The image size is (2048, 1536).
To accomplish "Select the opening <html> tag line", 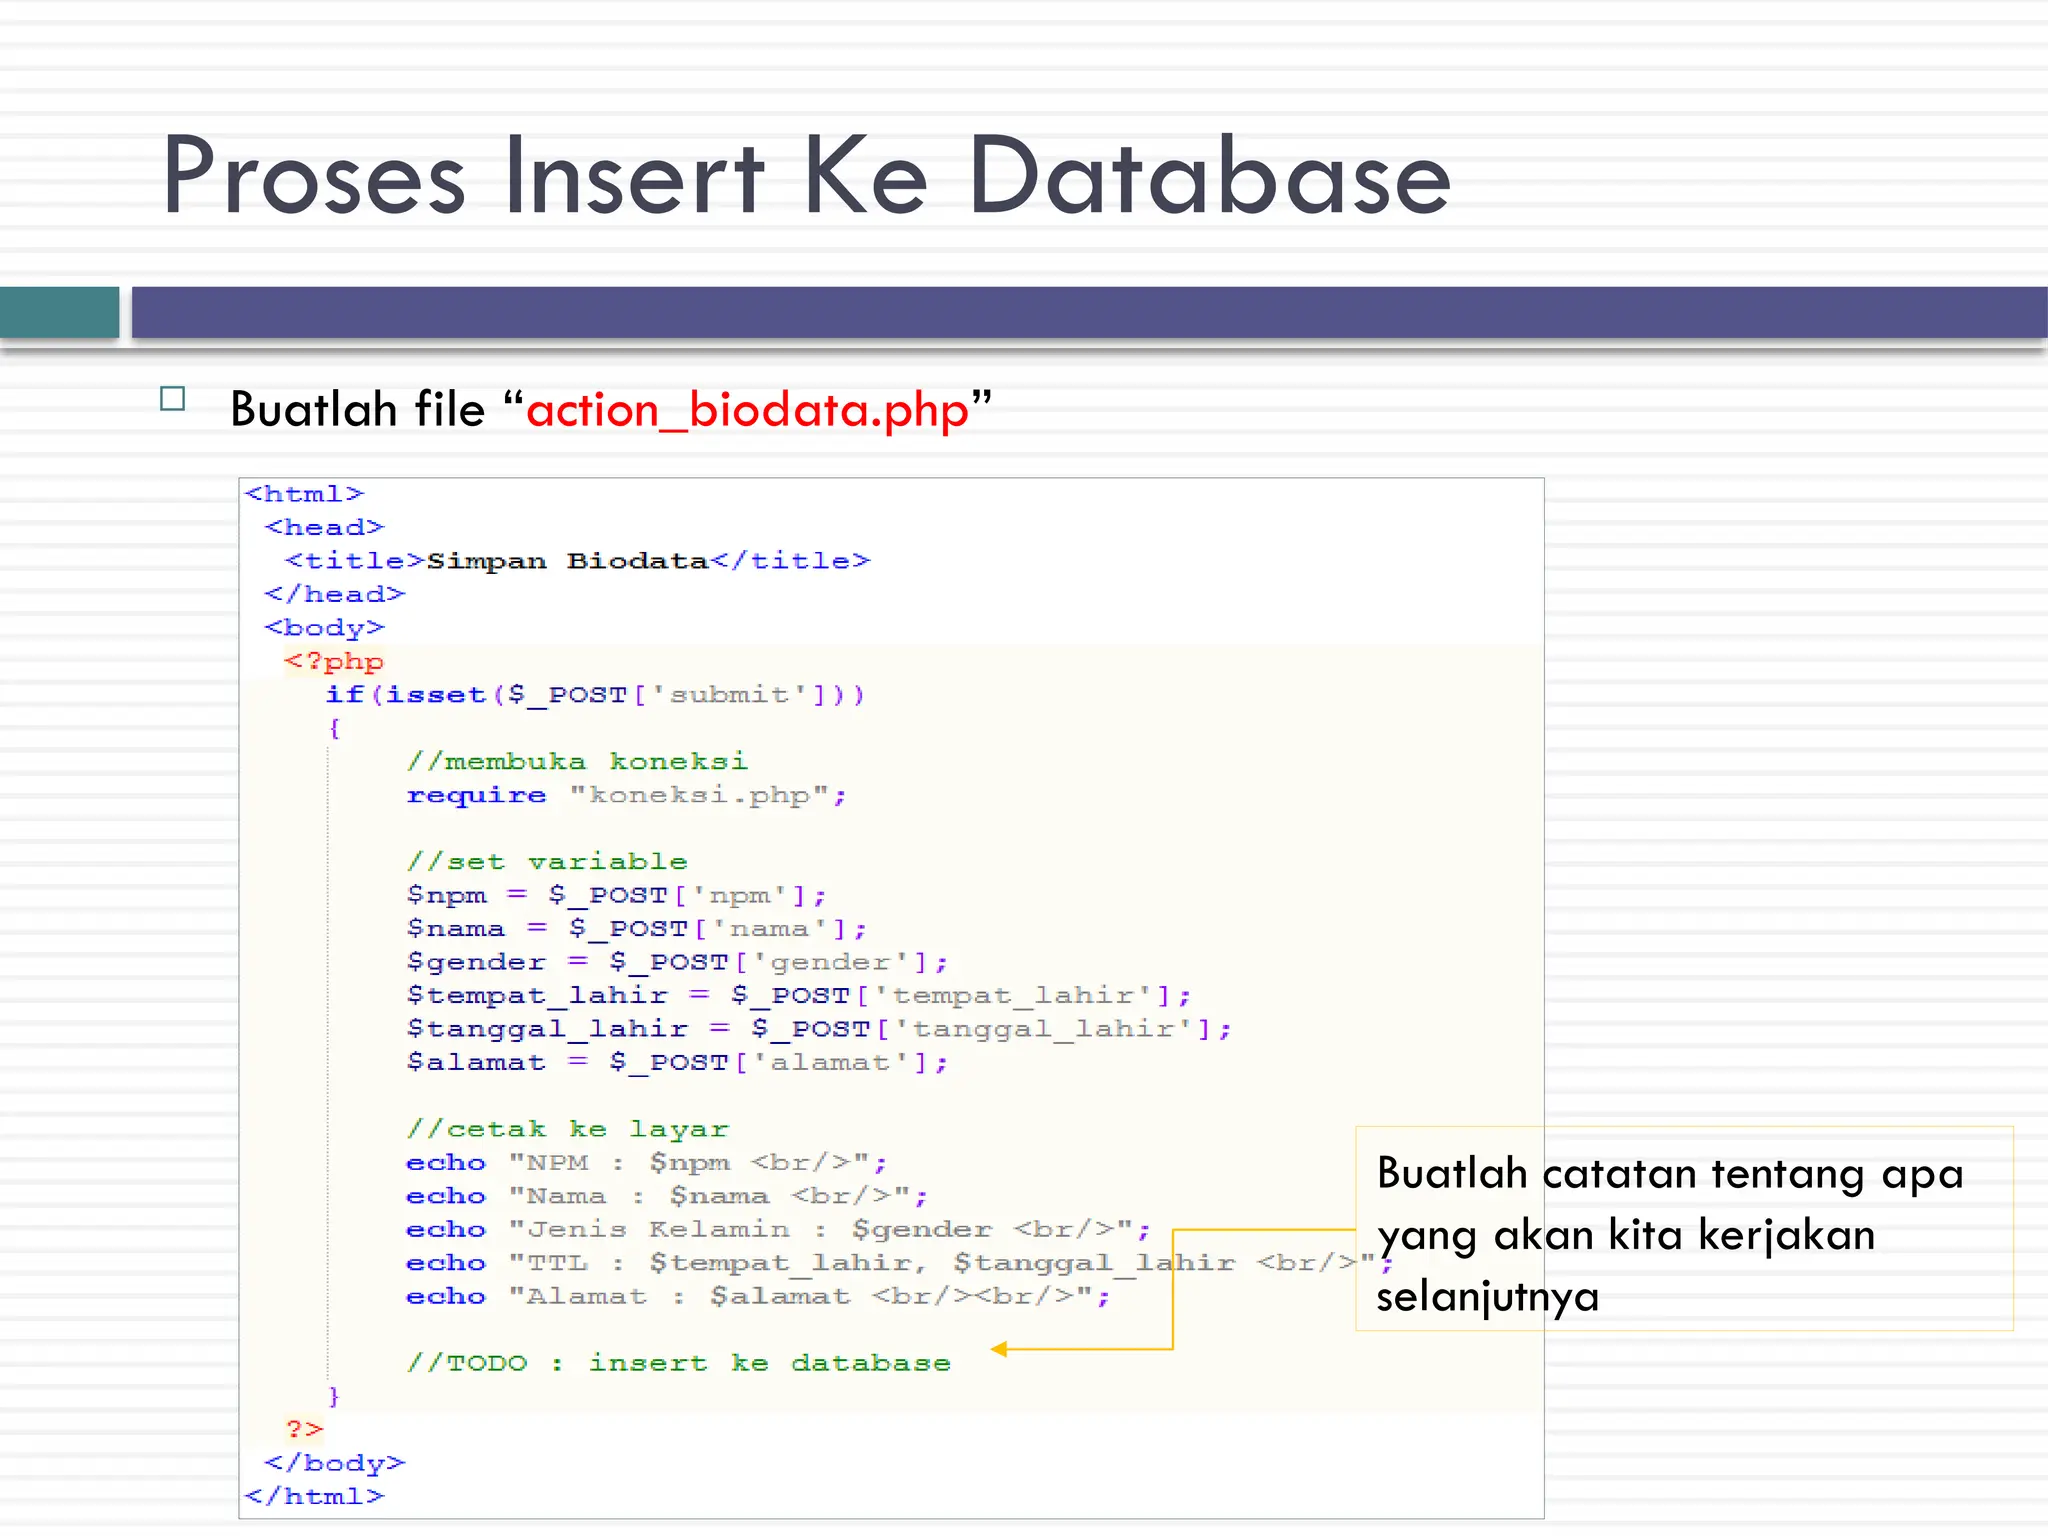I will coord(305,494).
